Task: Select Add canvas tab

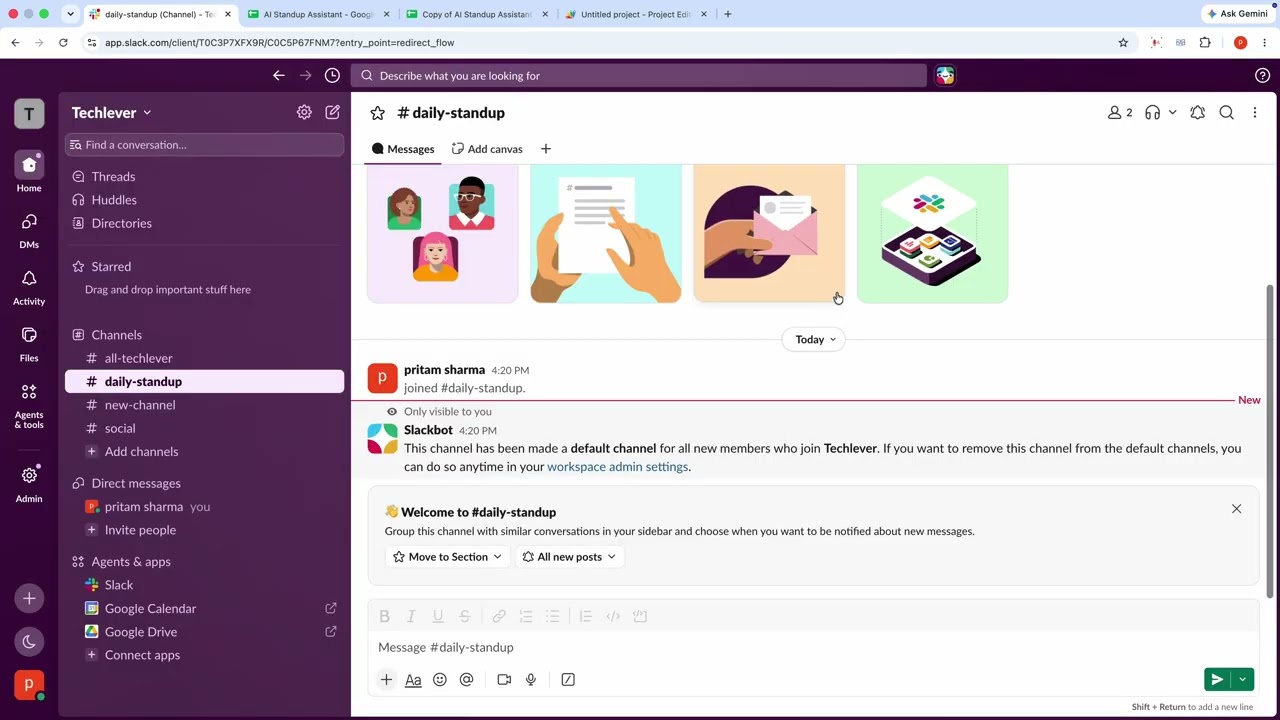Action: pyautogui.click(x=487, y=149)
